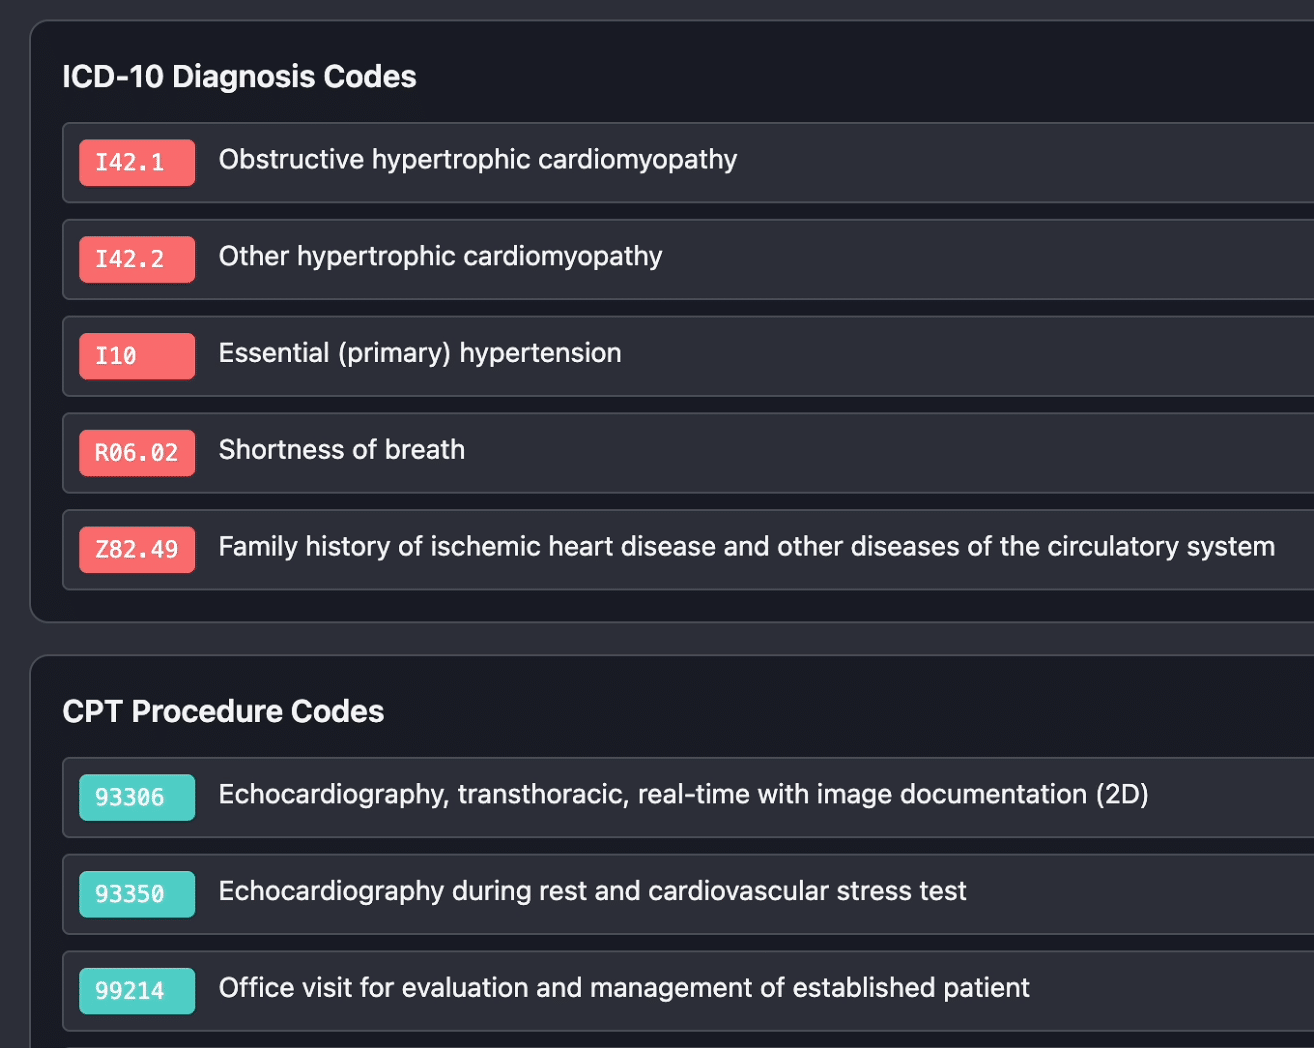Click the CPT Procedure Codes heading
Image resolution: width=1314 pixels, height=1048 pixels.
tap(223, 712)
